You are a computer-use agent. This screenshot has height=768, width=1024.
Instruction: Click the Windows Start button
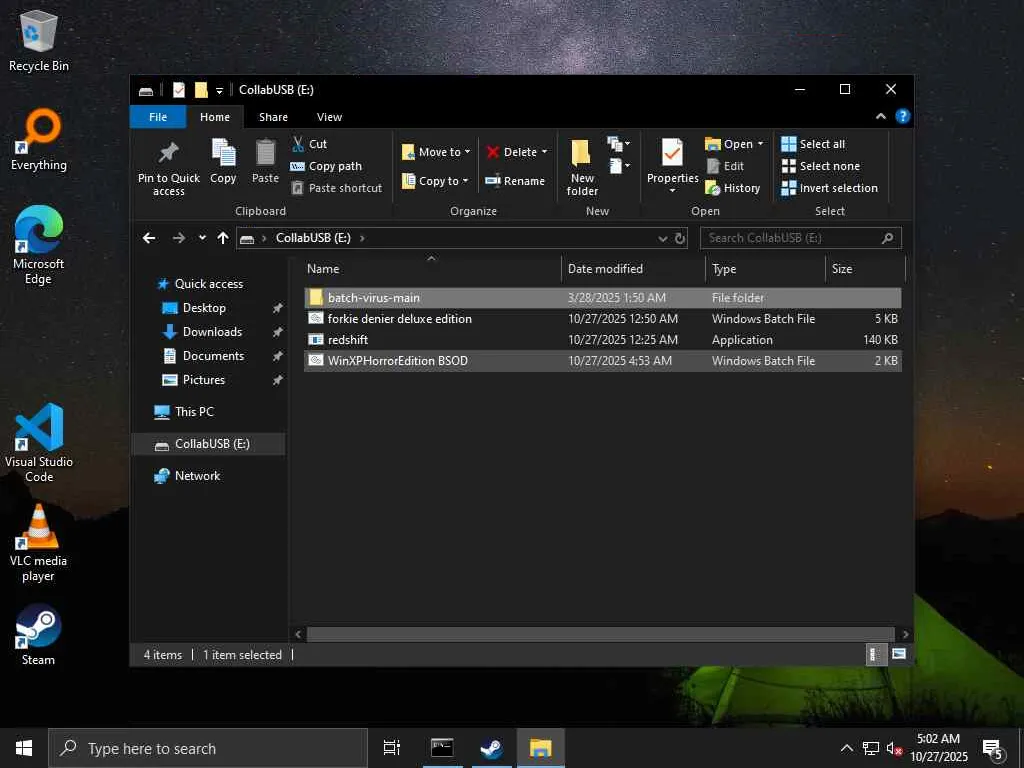(x=24, y=748)
